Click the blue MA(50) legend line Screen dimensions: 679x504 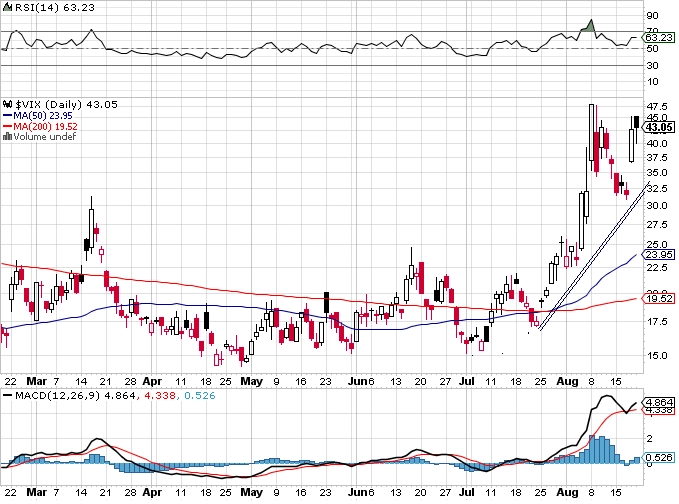pyautogui.click(x=7, y=116)
